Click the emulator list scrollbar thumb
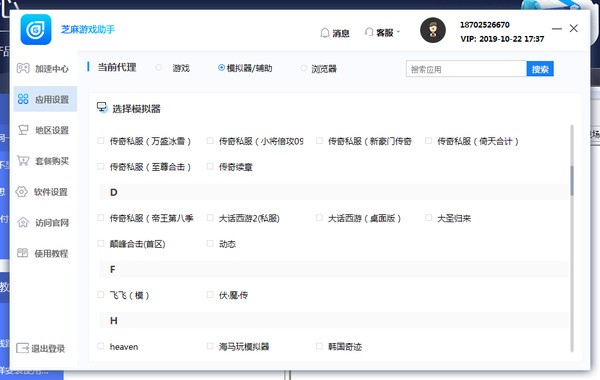This screenshot has height=380, width=600. (x=572, y=180)
